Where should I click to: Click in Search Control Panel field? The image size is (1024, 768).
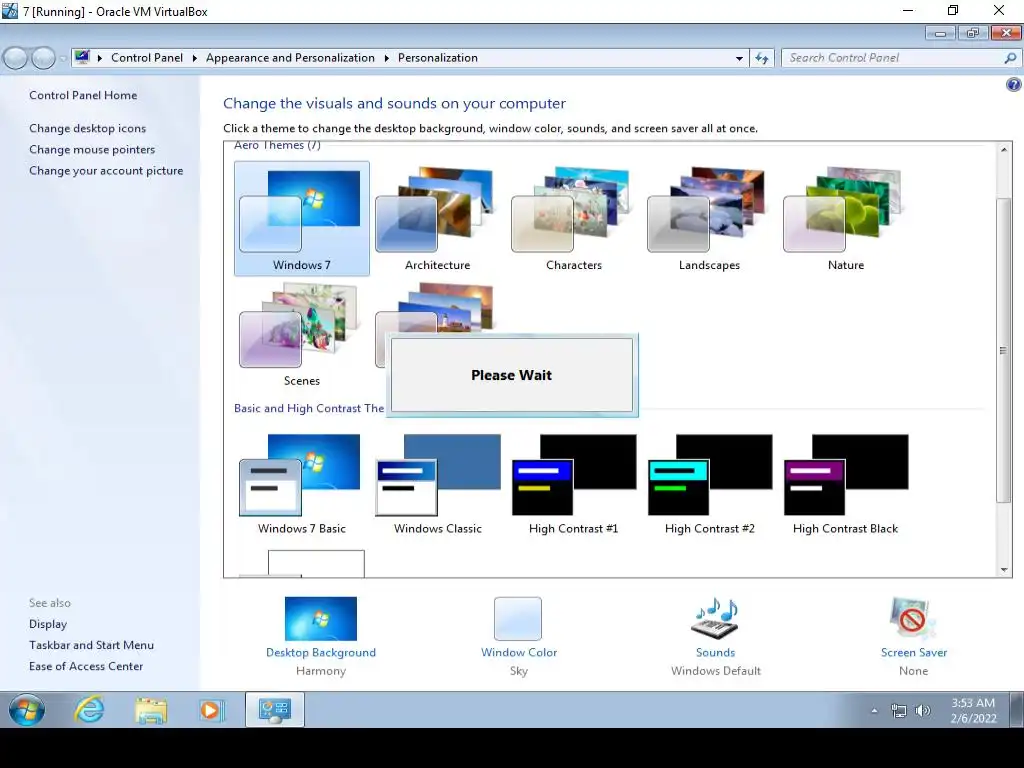tap(893, 58)
